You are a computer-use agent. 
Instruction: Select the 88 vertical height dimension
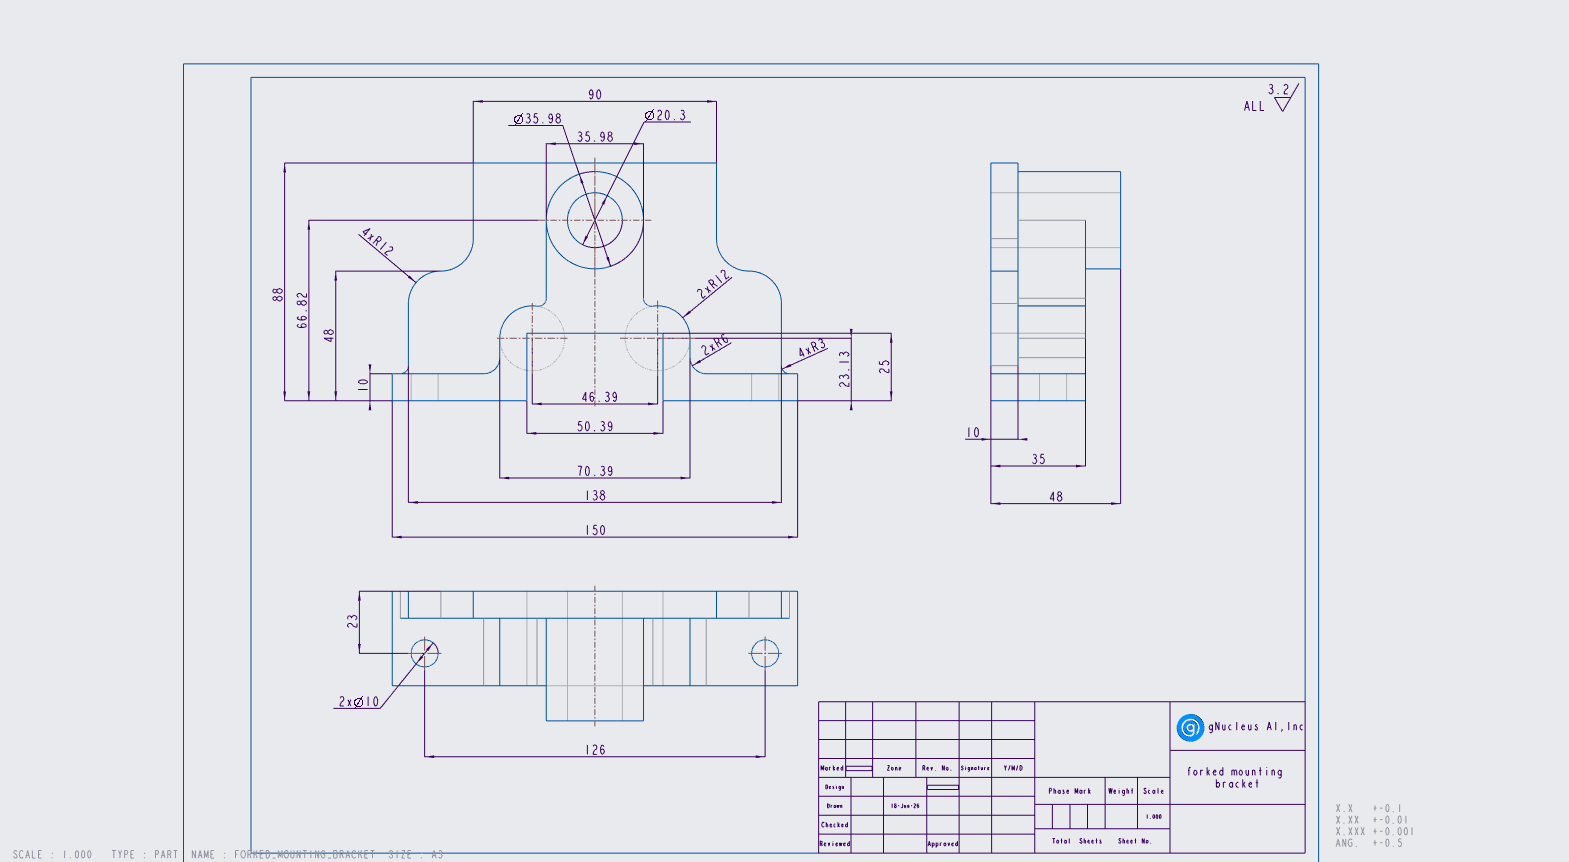pyautogui.click(x=278, y=295)
